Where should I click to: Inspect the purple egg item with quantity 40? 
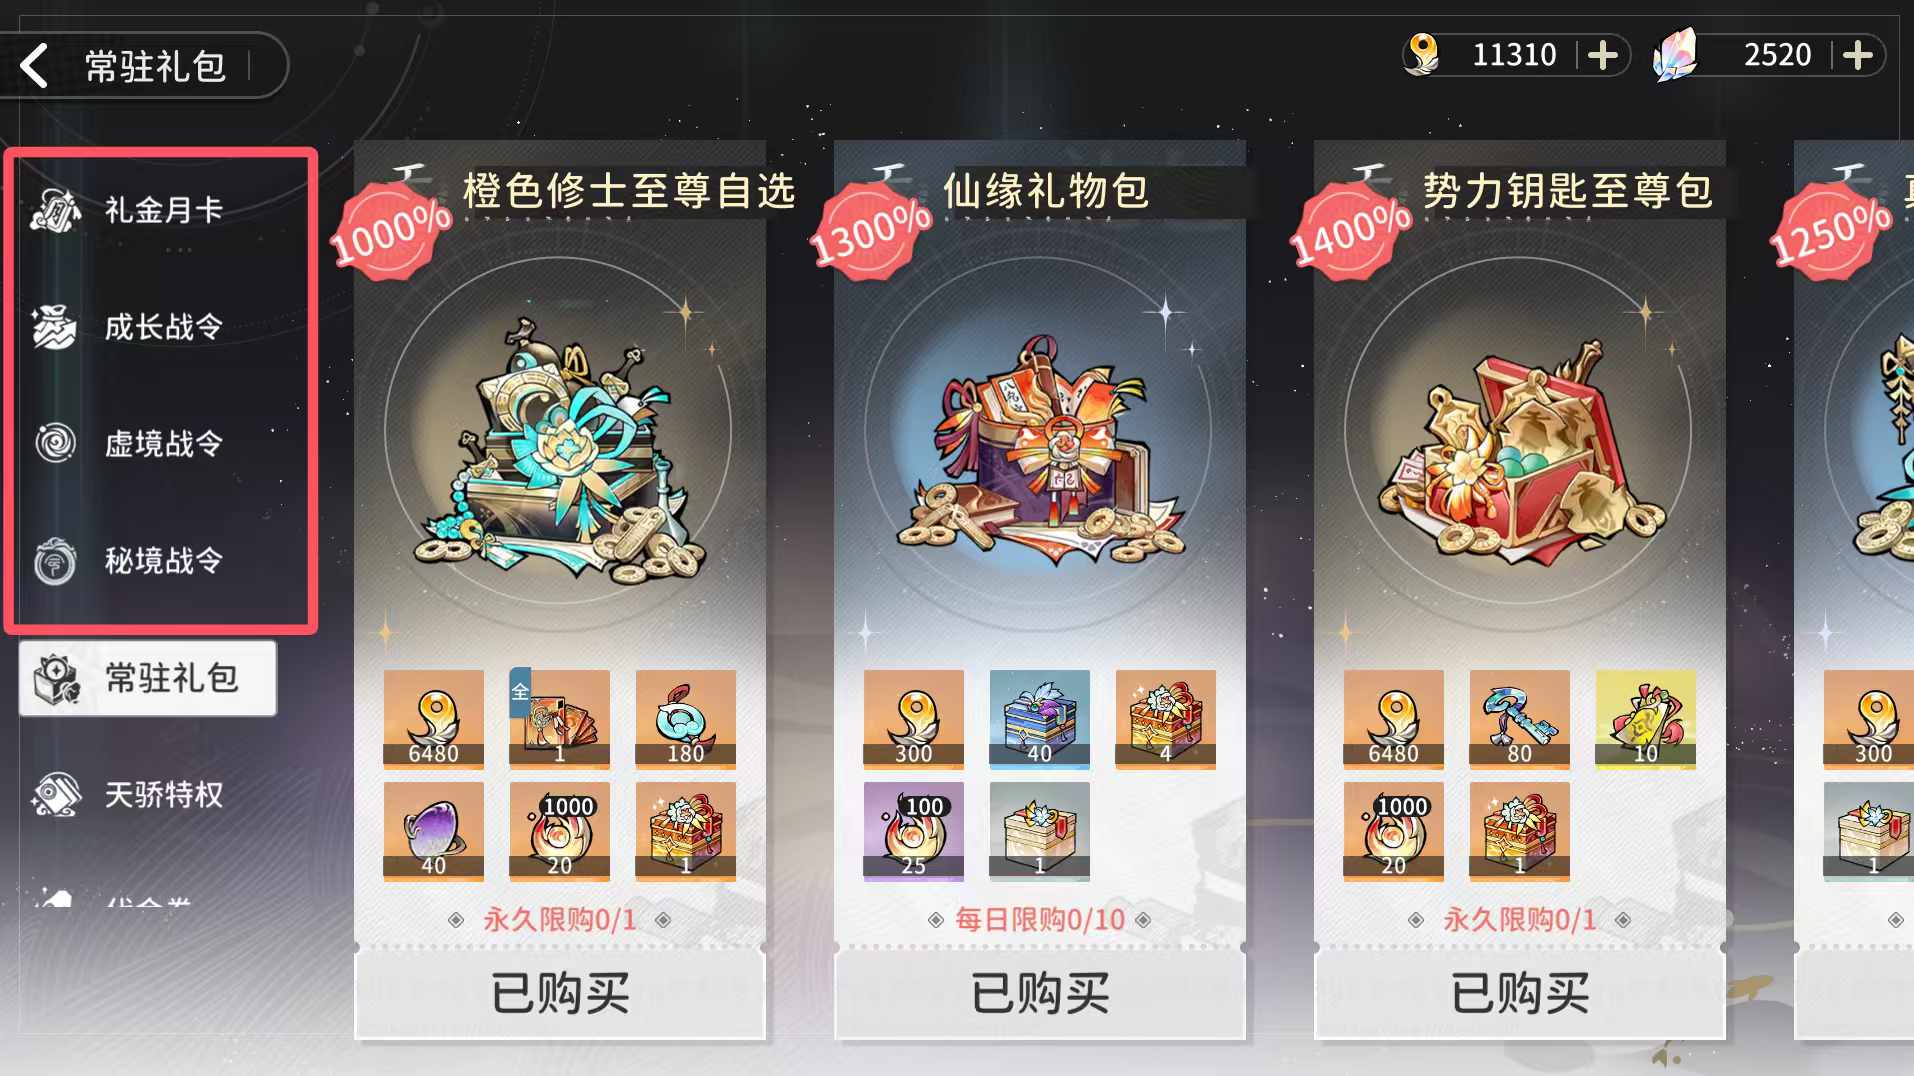[433, 831]
